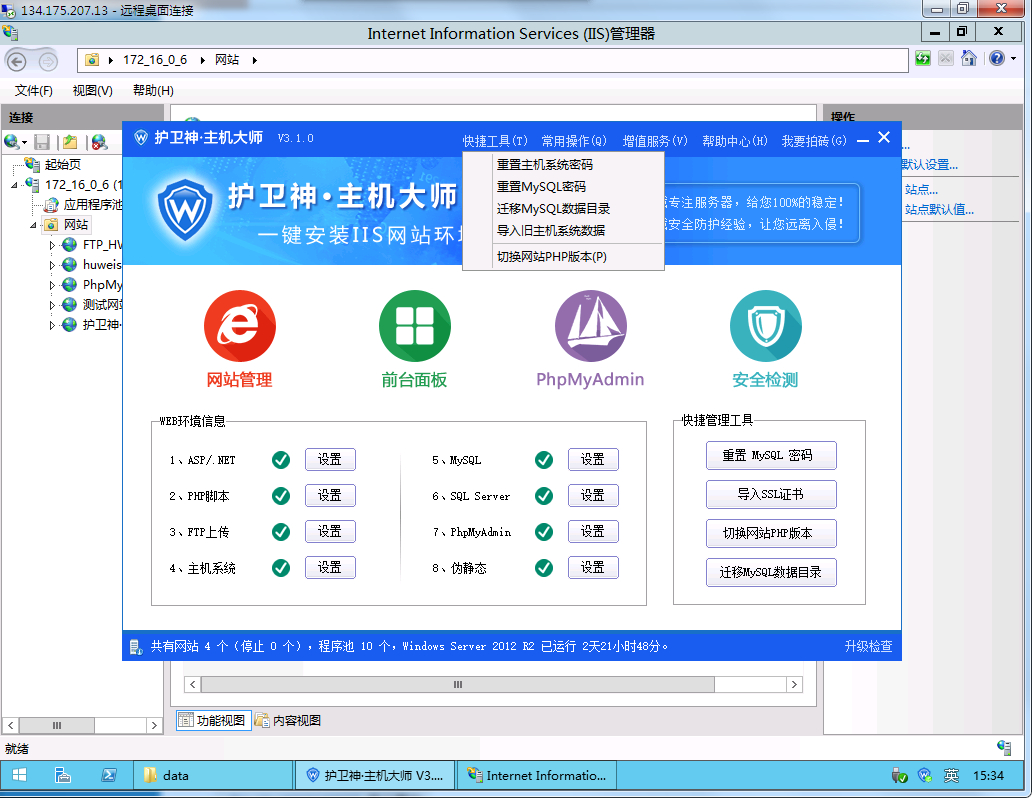Click the 护卫神 logo in title bar

pos(141,138)
